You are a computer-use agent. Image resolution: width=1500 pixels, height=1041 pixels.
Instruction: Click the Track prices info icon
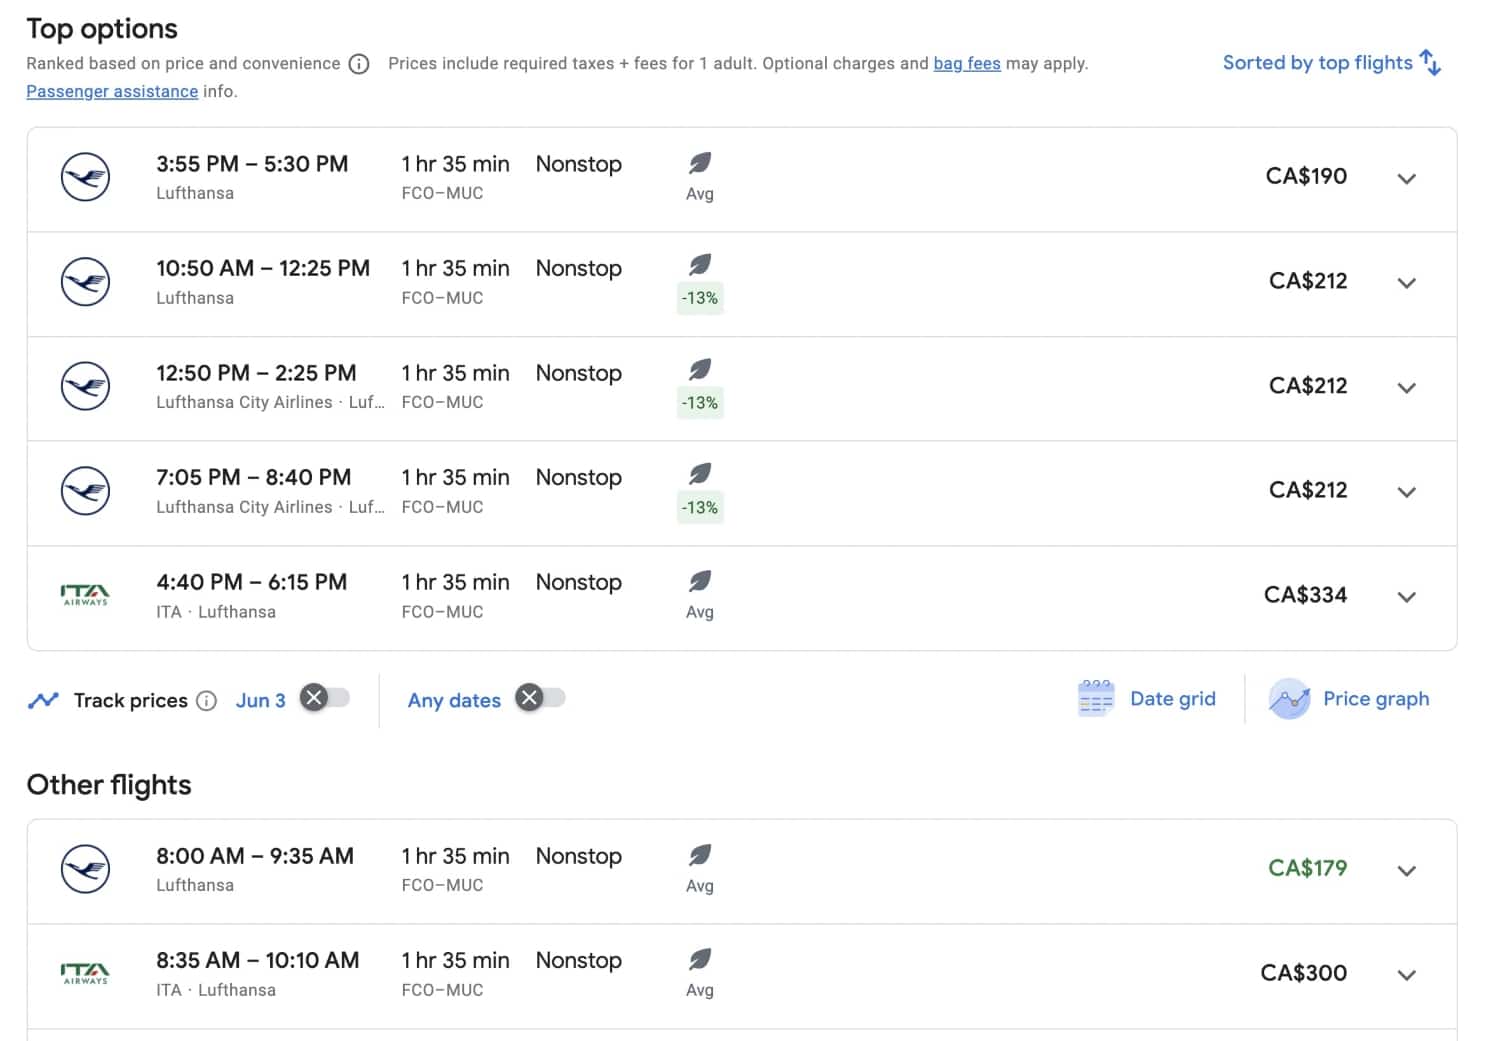click(206, 701)
